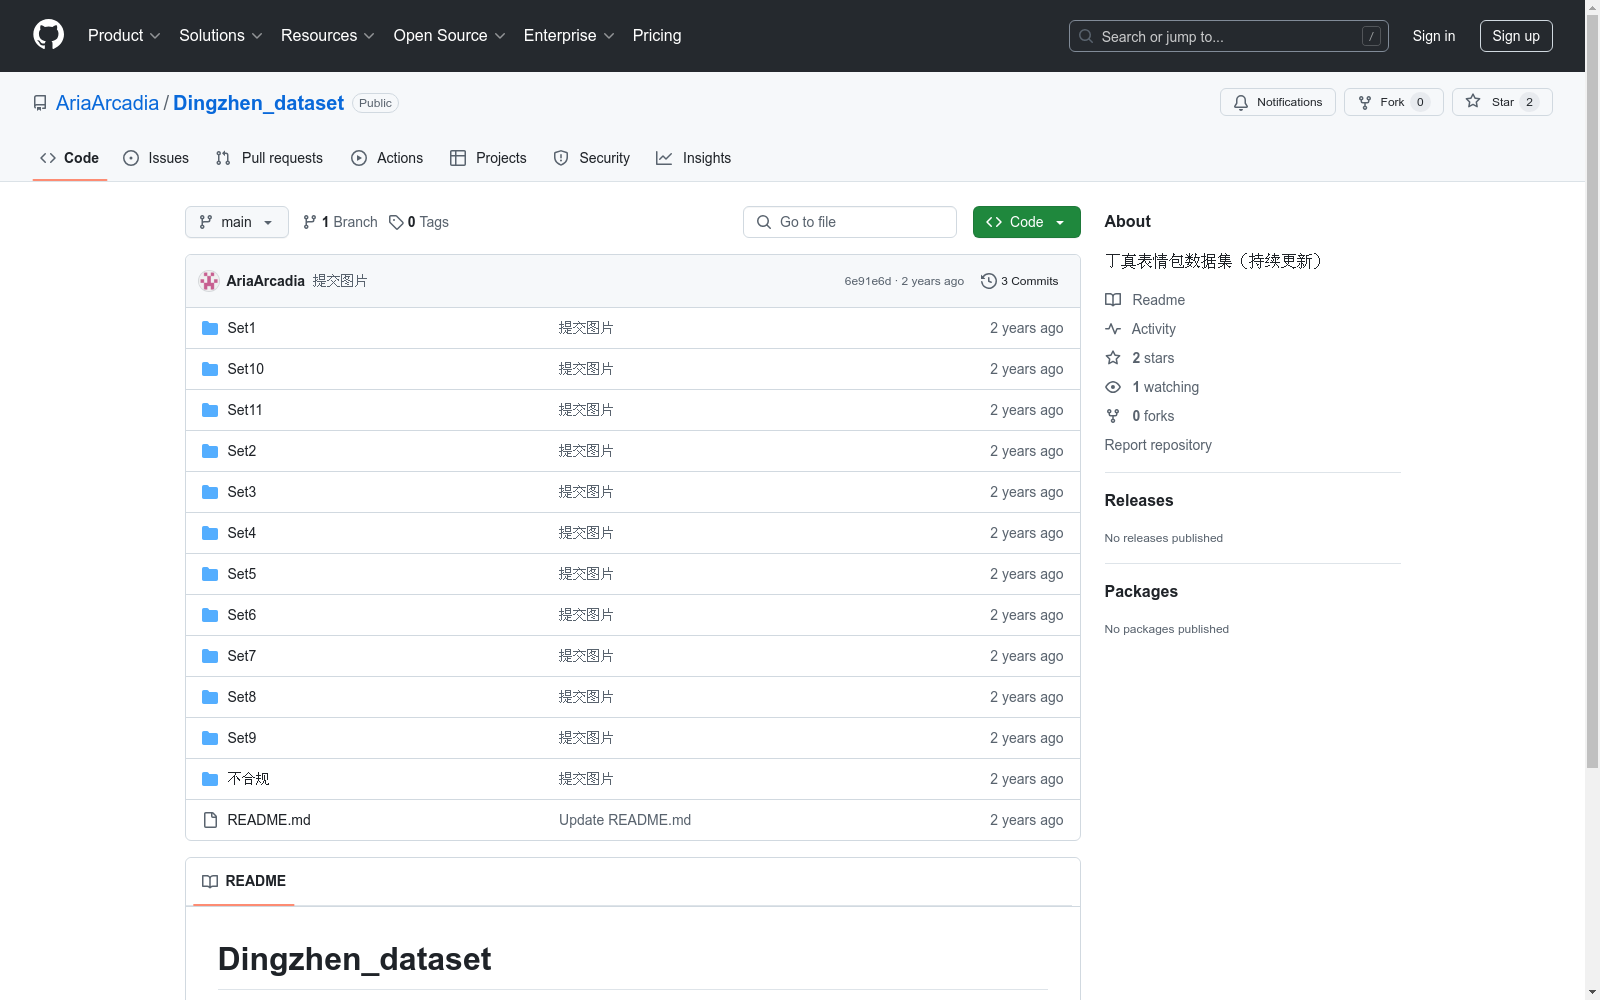
Task: Click the README.md row's 2 years ago timestamp
Action: click(x=1027, y=820)
